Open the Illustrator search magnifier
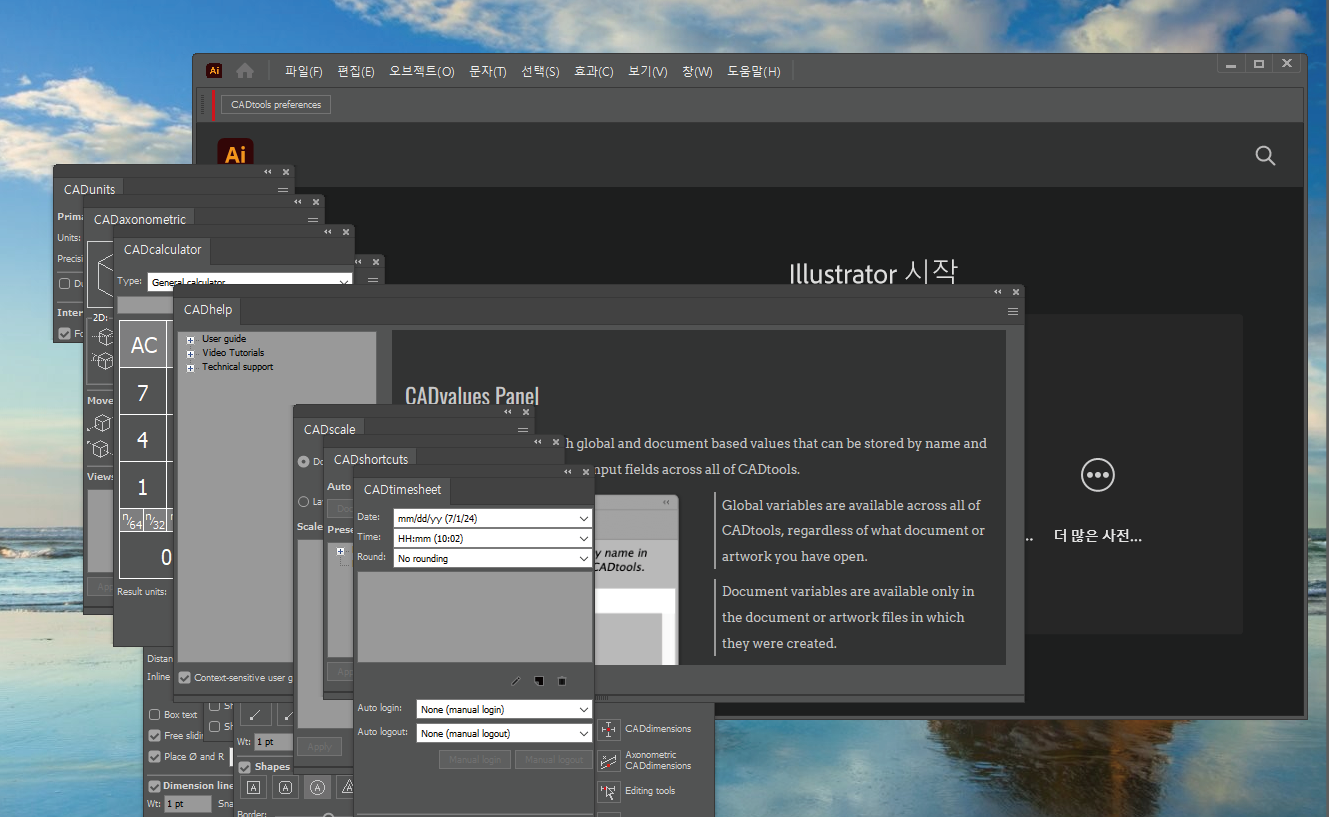 click(1265, 155)
